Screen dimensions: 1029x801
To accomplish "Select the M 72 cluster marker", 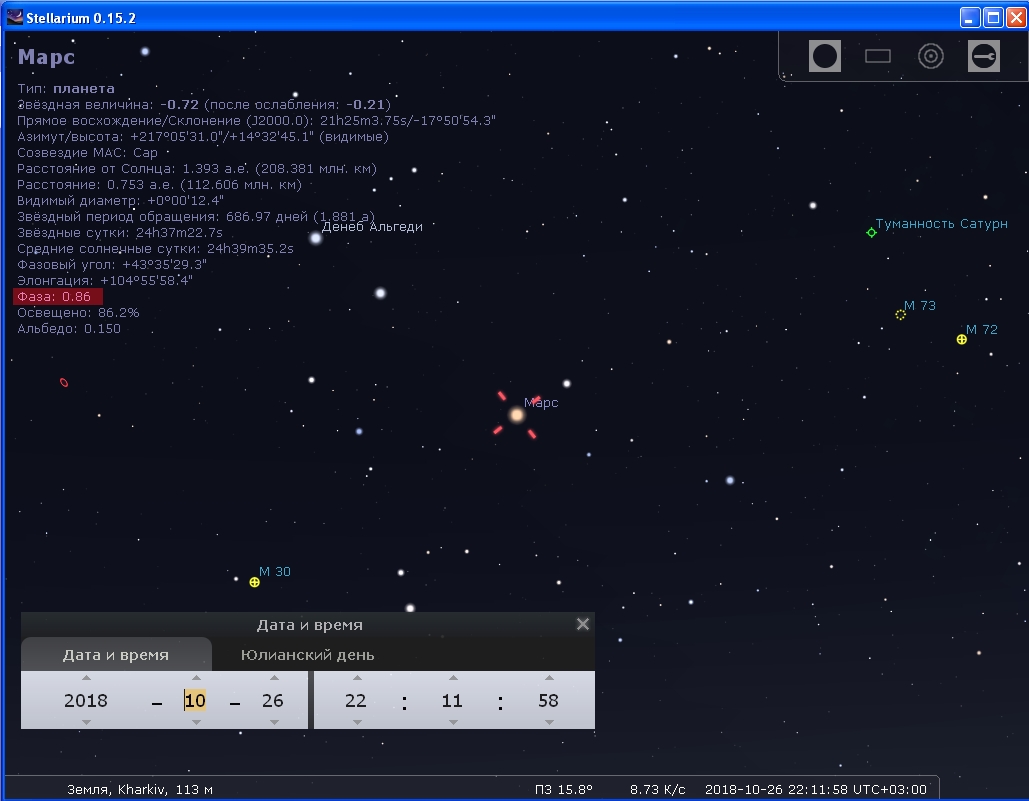I will [x=961, y=340].
